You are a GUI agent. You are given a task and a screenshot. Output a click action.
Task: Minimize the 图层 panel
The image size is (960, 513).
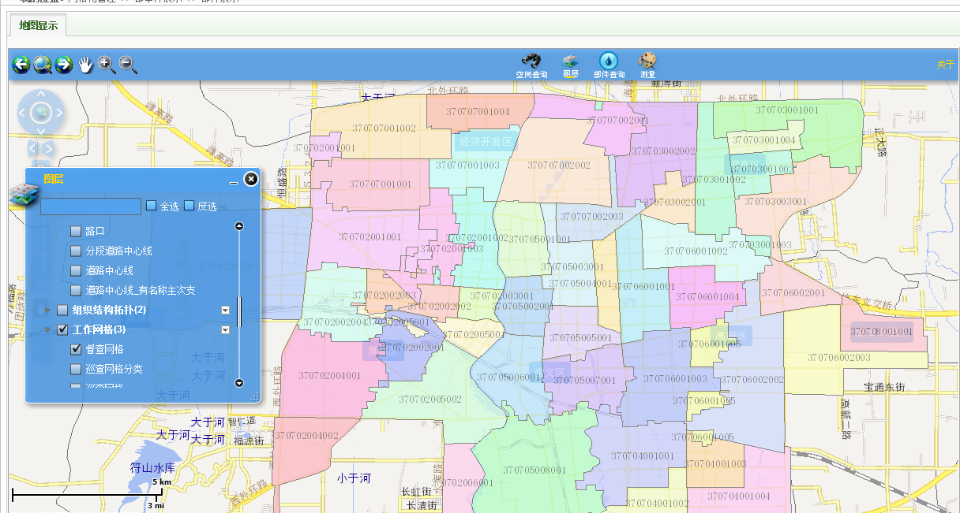pos(233,182)
